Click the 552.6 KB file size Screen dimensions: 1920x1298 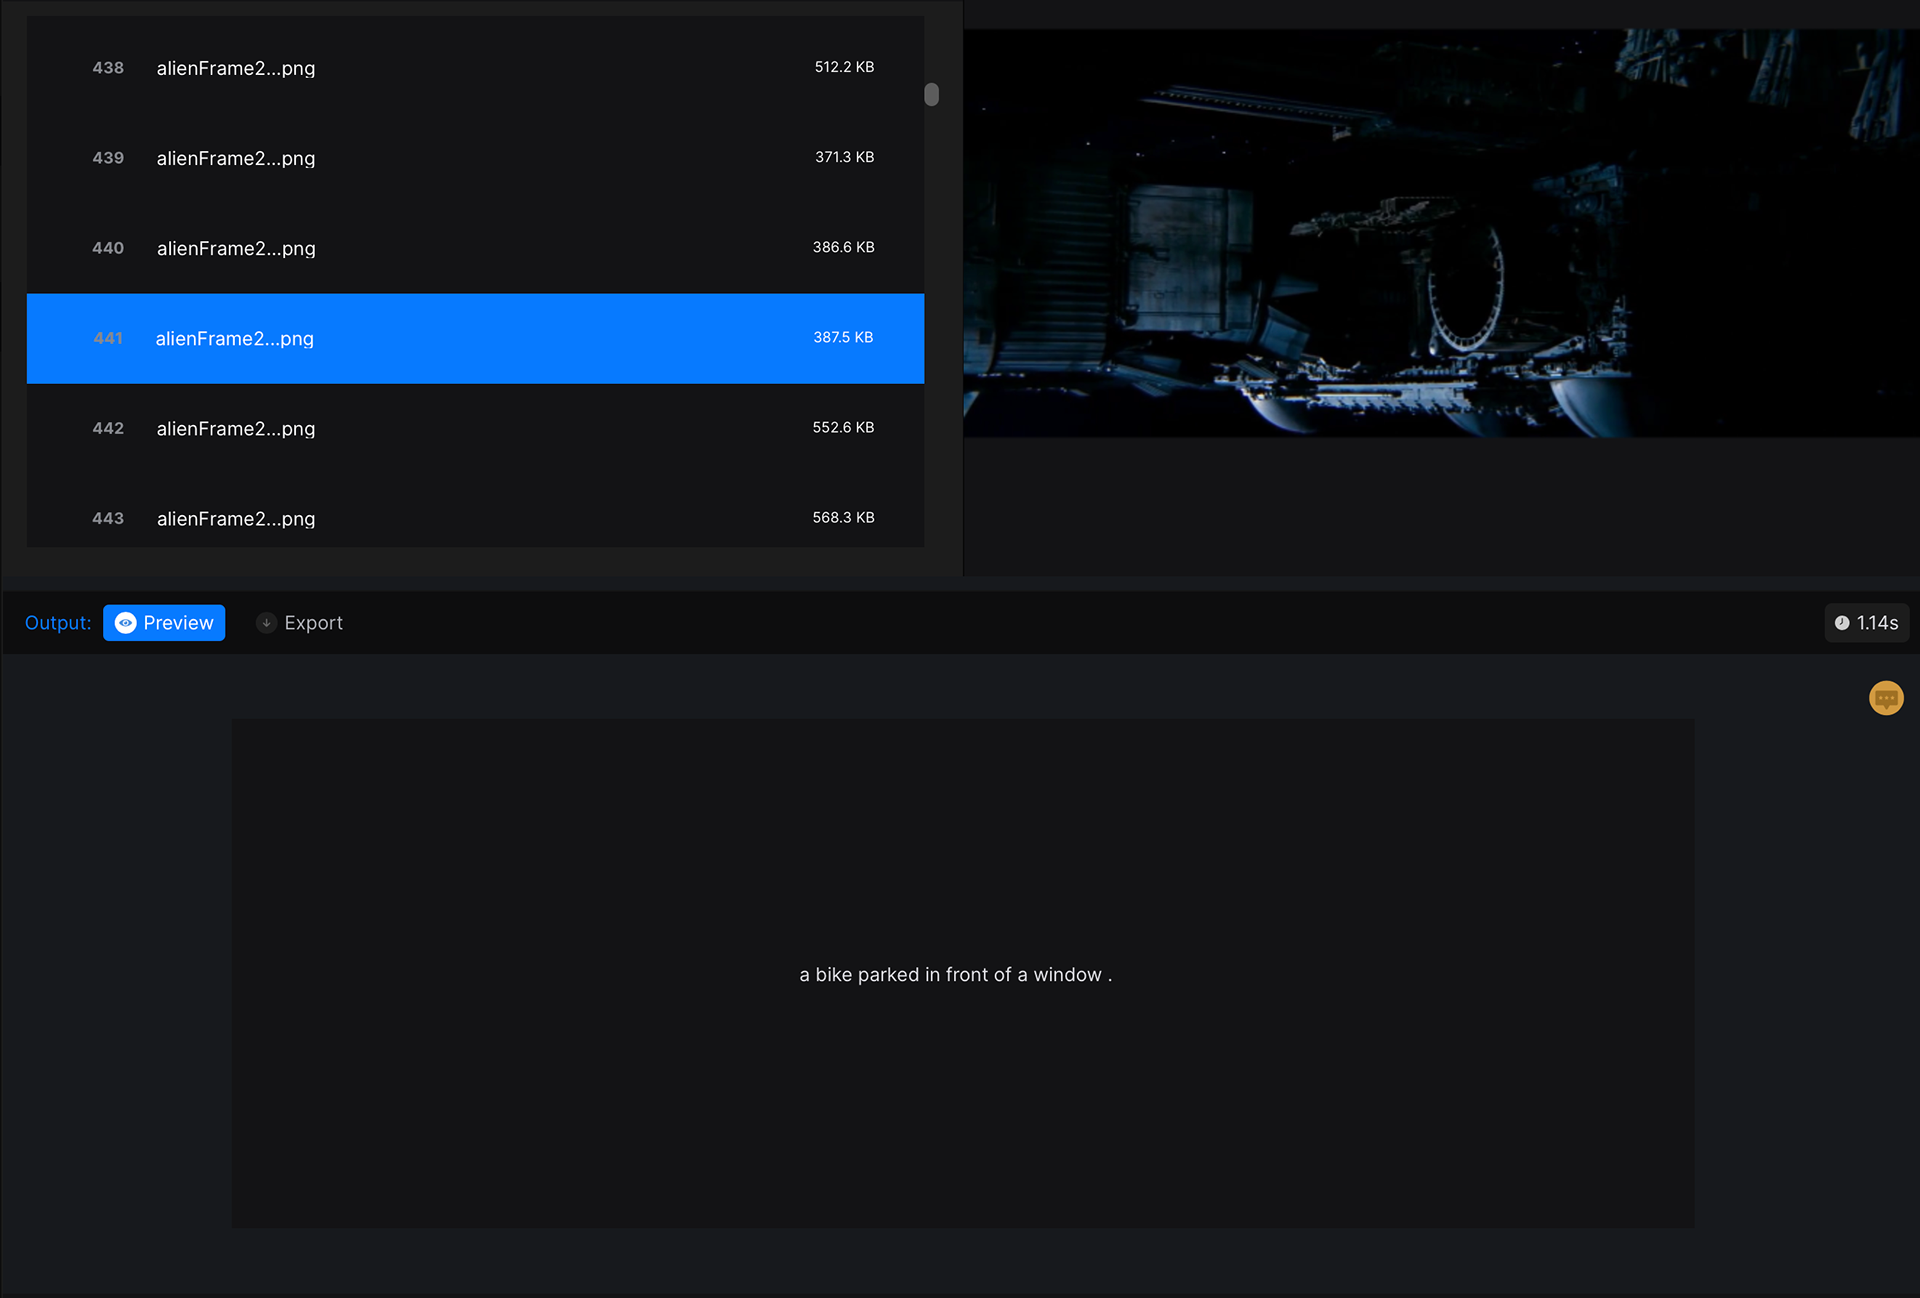click(x=843, y=427)
